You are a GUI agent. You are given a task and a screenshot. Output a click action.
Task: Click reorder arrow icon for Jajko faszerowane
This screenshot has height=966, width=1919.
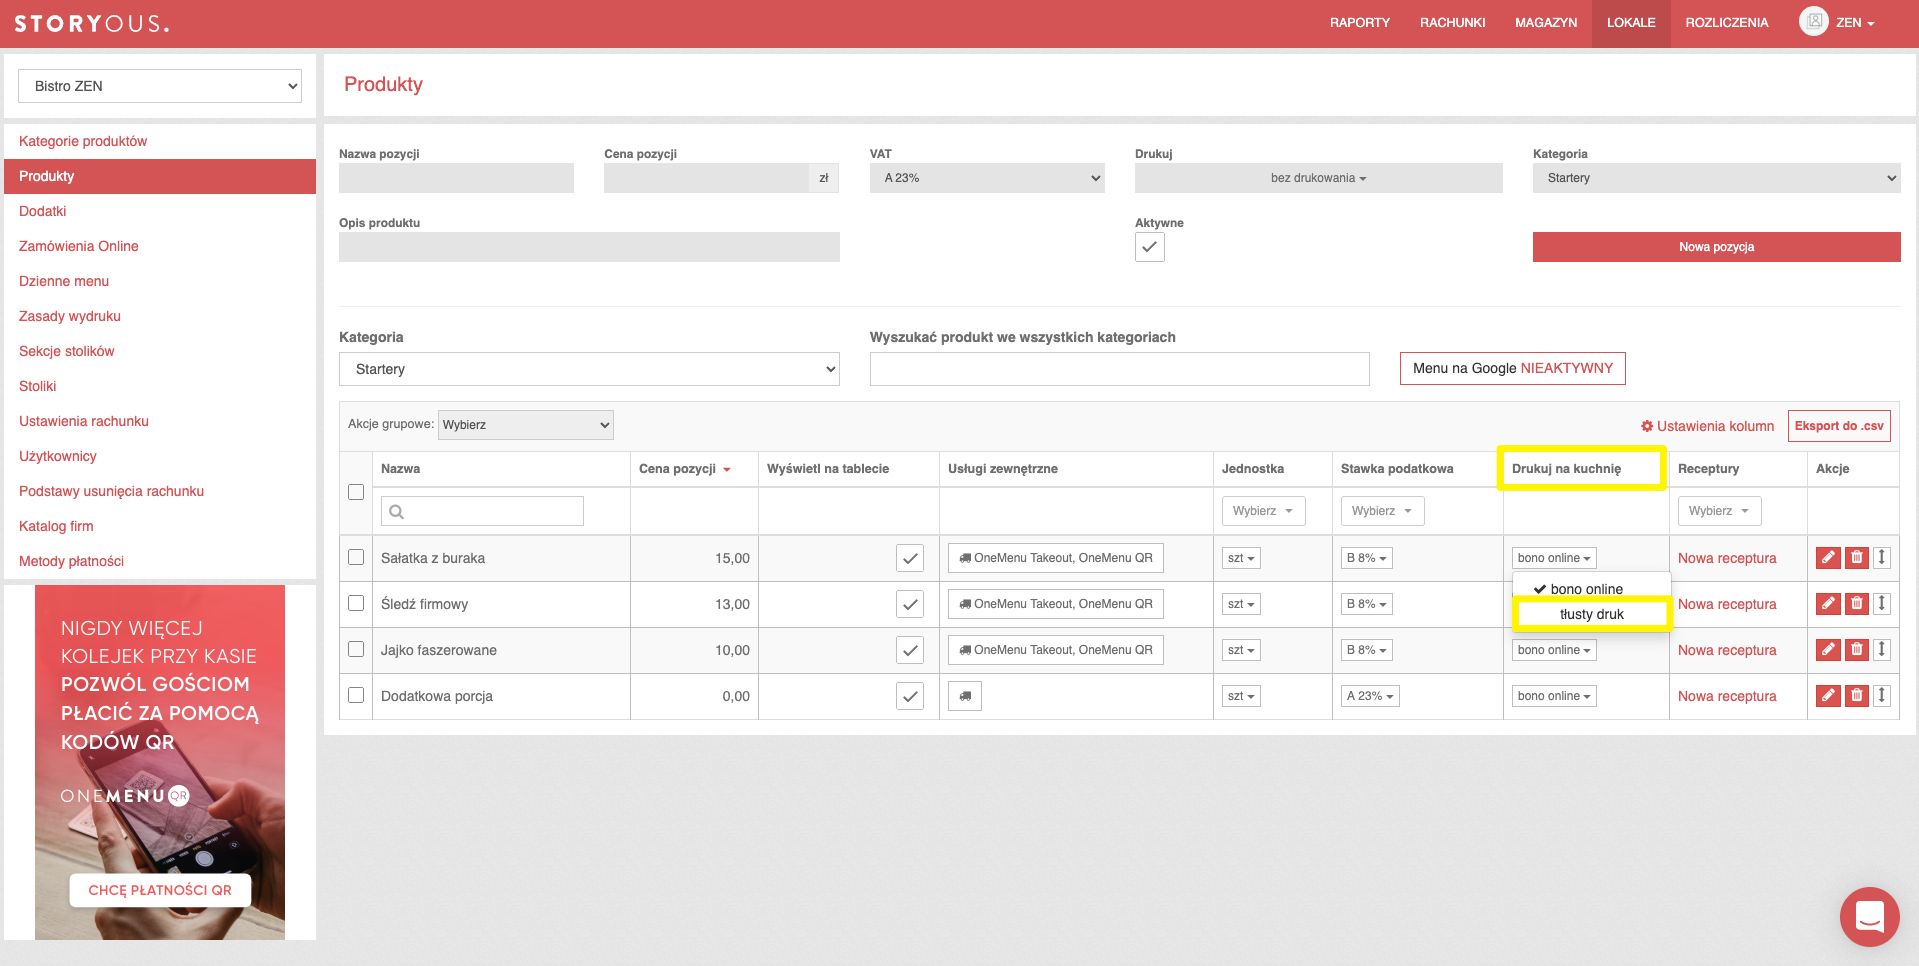coord(1881,650)
